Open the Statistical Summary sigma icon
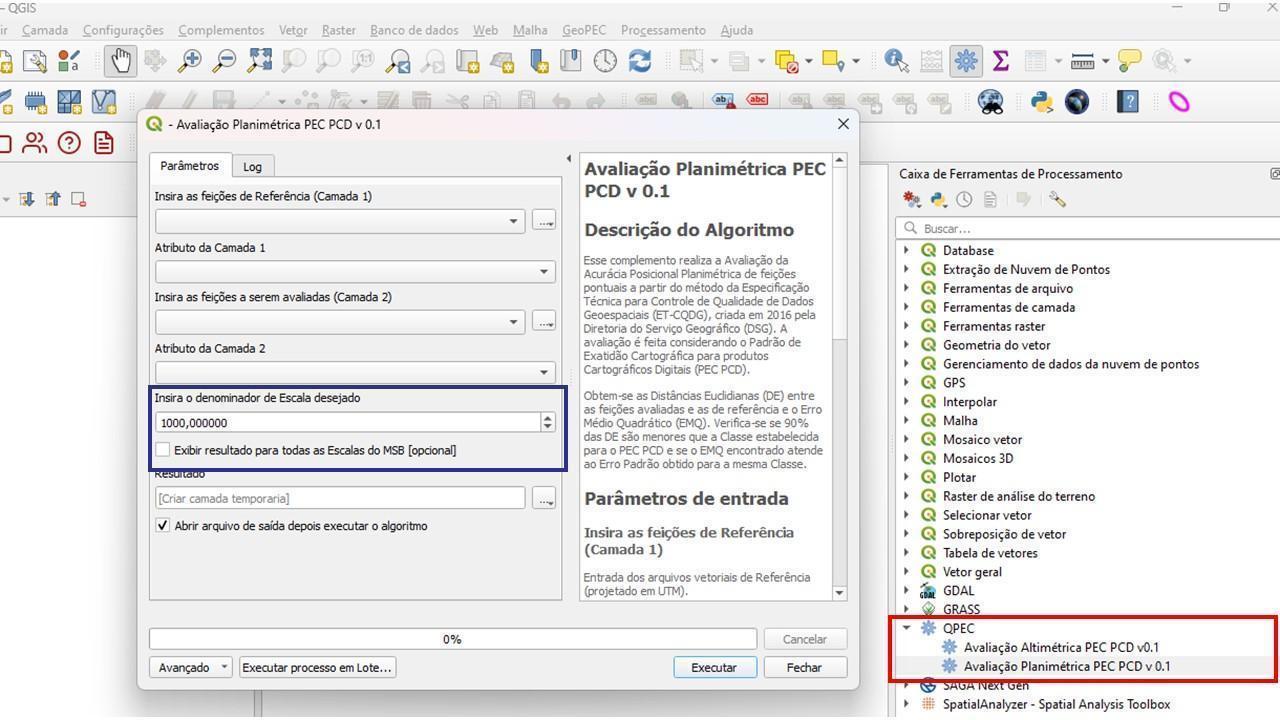 pos(1000,61)
